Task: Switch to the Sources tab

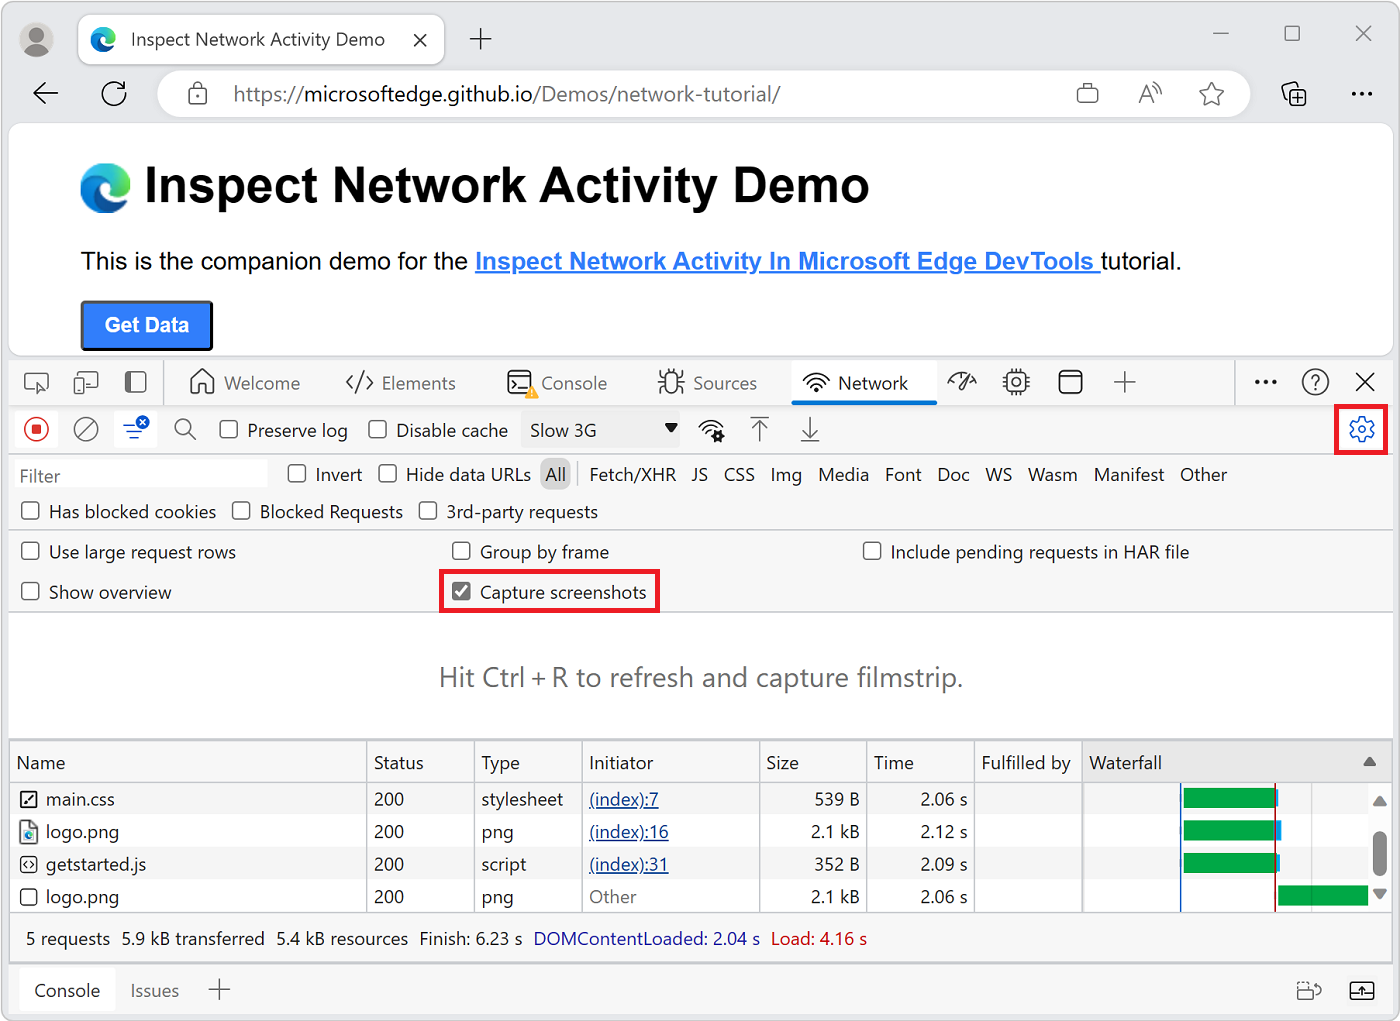Action: [709, 382]
